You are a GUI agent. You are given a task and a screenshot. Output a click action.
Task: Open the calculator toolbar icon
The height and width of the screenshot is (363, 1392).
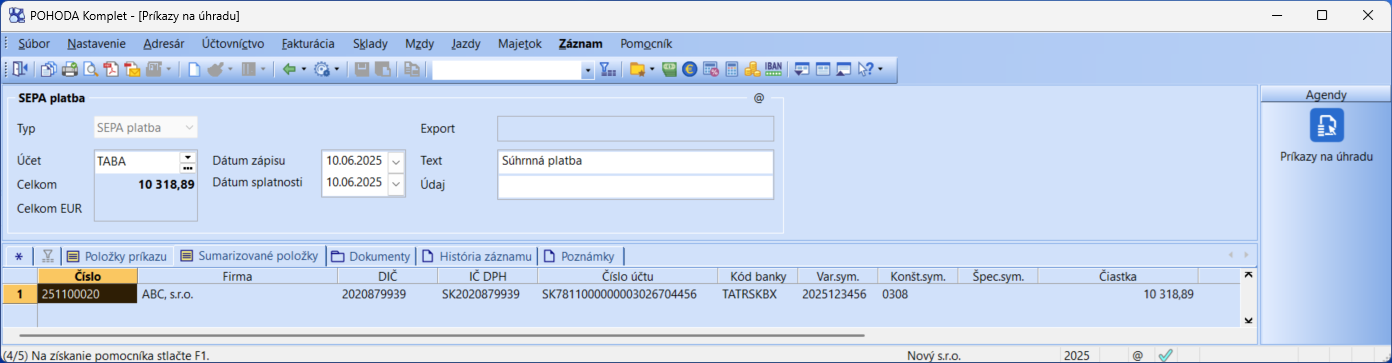click(x=731, y=70)
